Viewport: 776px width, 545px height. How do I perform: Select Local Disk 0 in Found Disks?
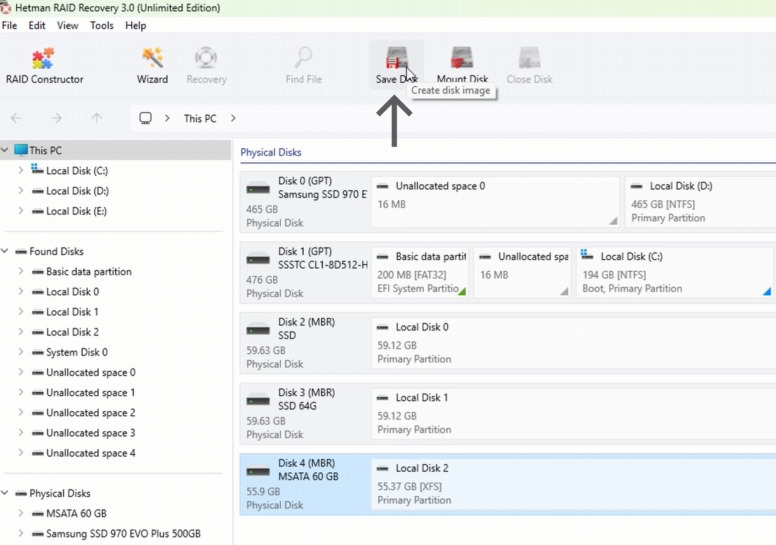pos(72,292)
